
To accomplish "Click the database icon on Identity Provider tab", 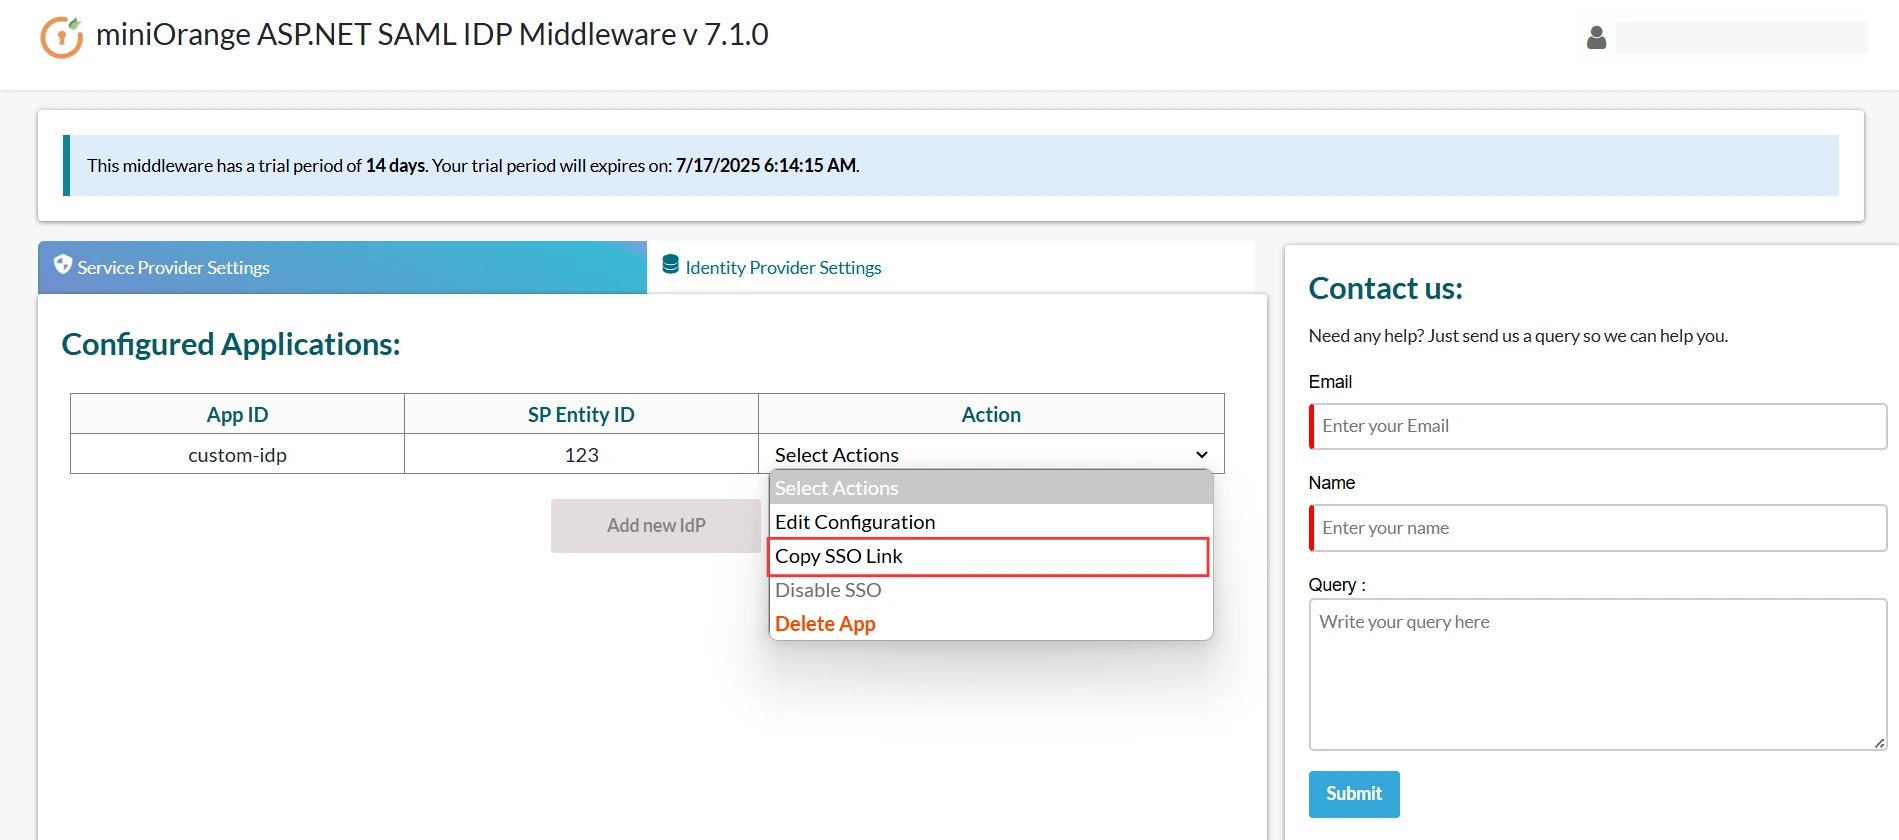I will [671, 264].
